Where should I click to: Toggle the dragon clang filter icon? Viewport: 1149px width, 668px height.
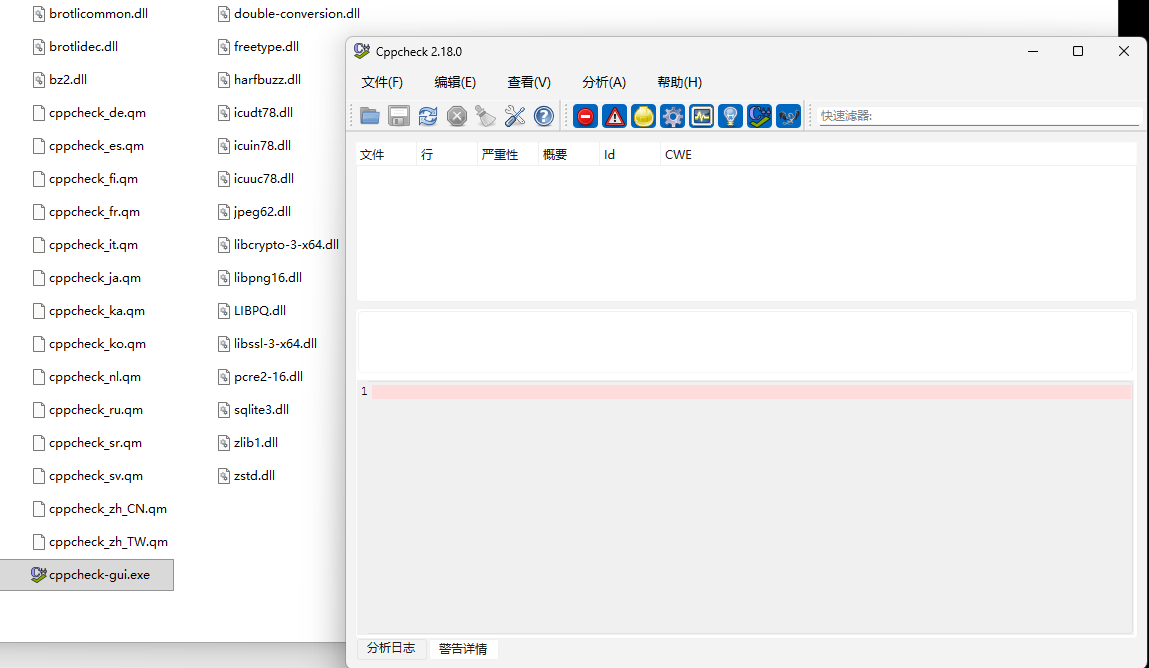pos(788,116)
